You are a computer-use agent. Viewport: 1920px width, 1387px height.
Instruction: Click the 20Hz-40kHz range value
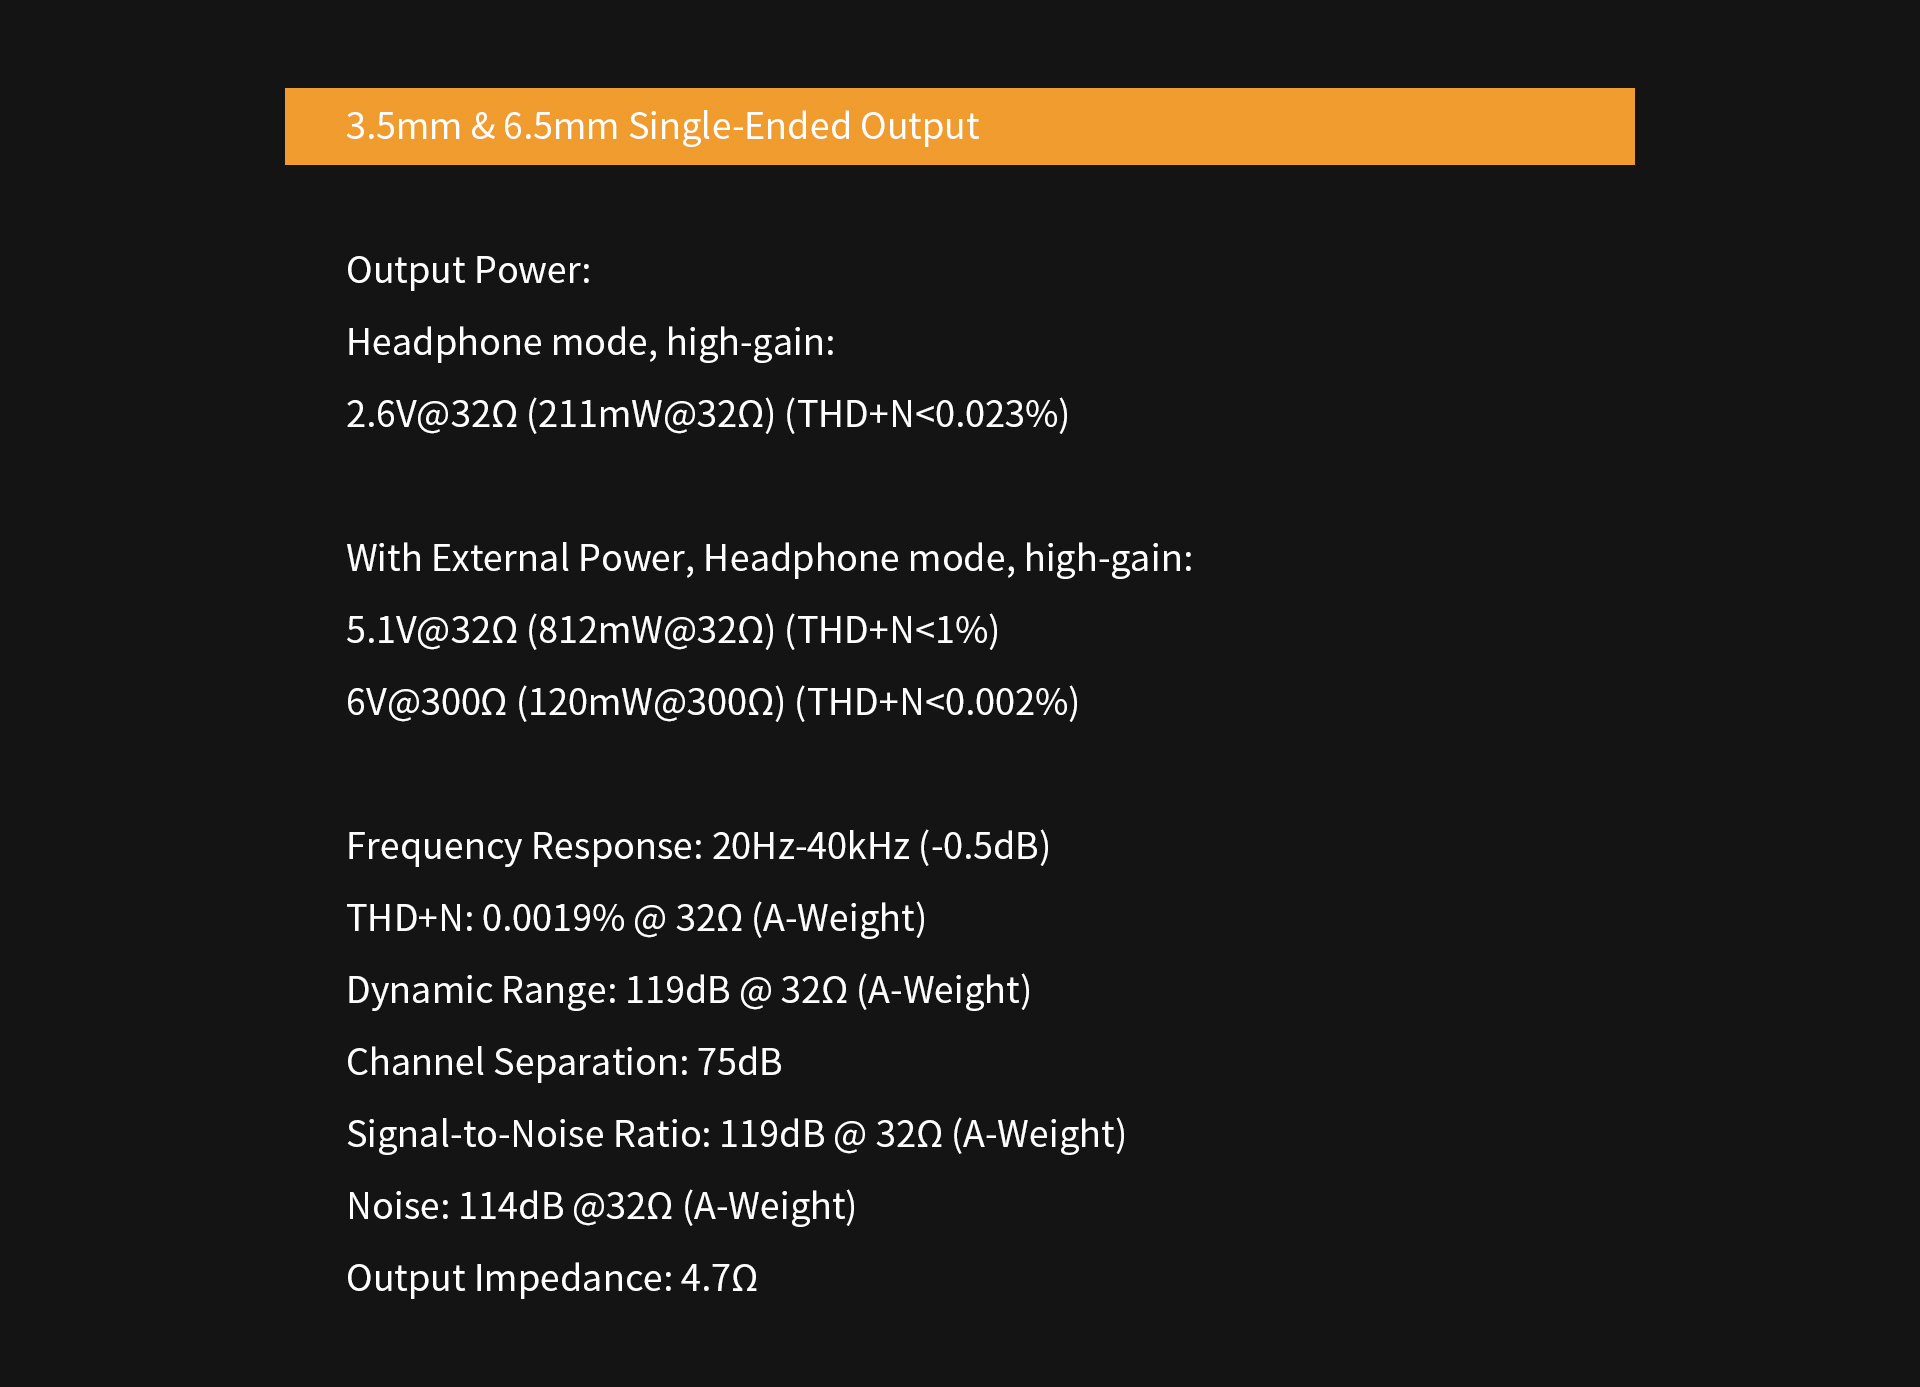pos(810,846)
